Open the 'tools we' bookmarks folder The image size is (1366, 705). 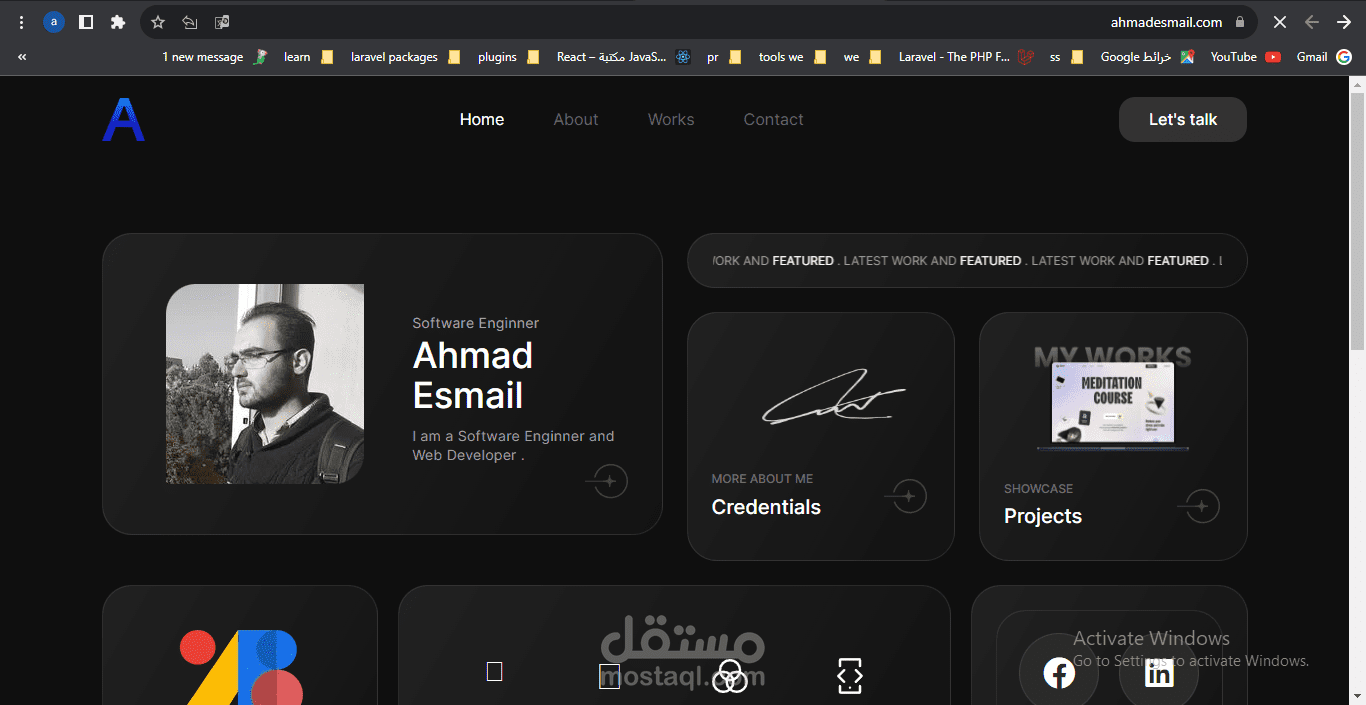click(792, 57)
